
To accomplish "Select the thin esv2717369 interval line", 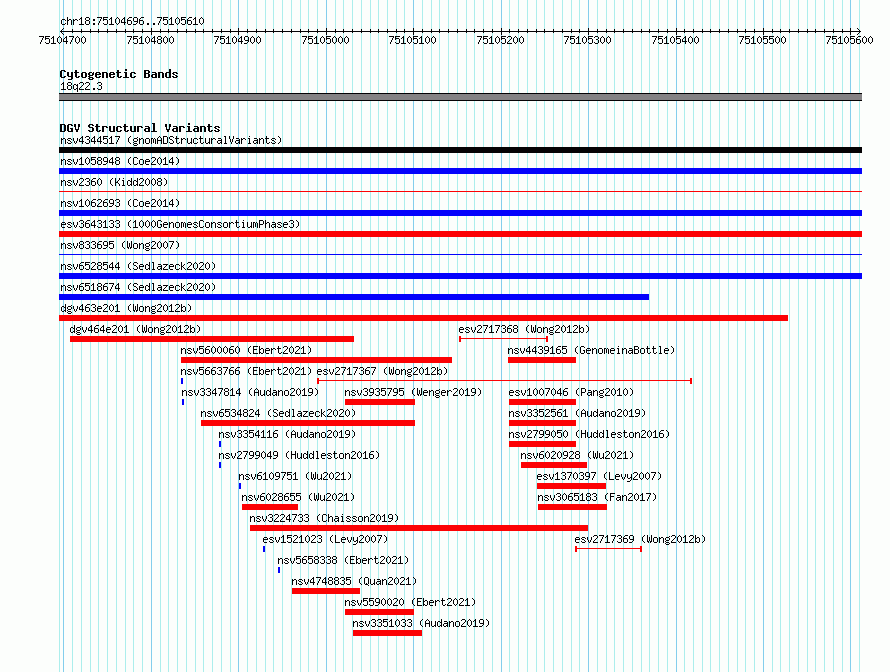I will [608, 549].
